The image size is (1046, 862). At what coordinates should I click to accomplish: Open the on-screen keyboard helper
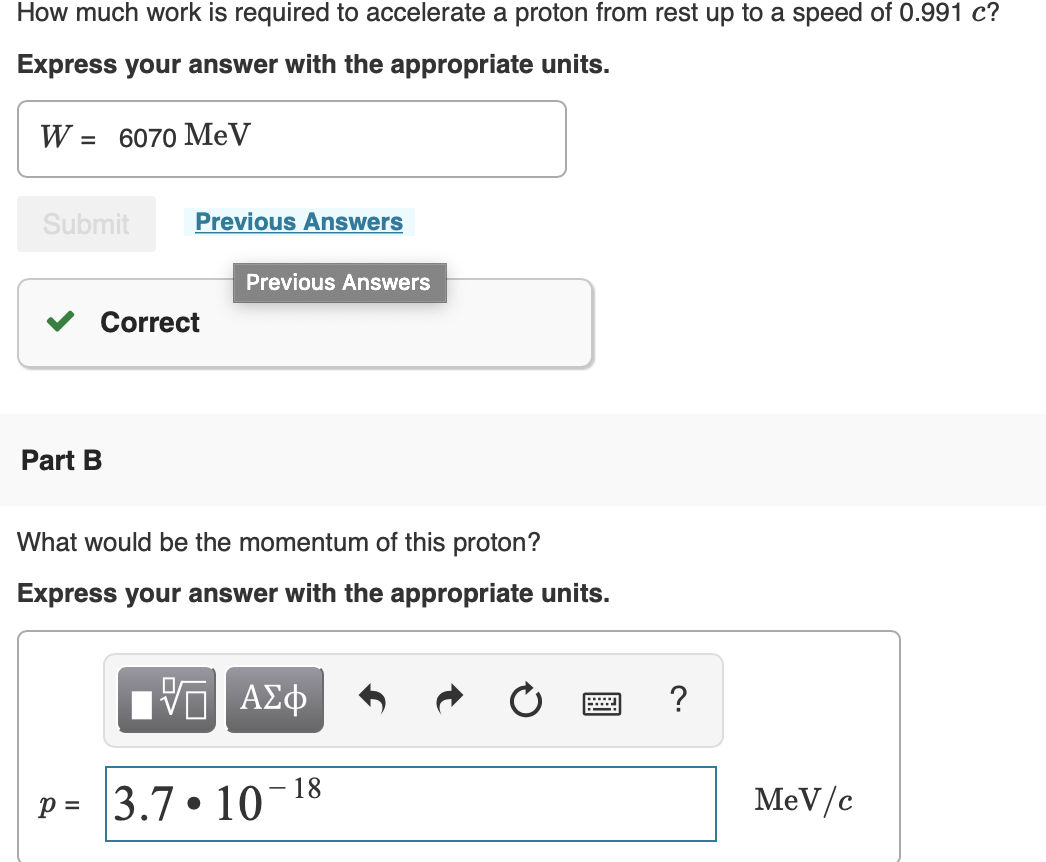[603, 701]
